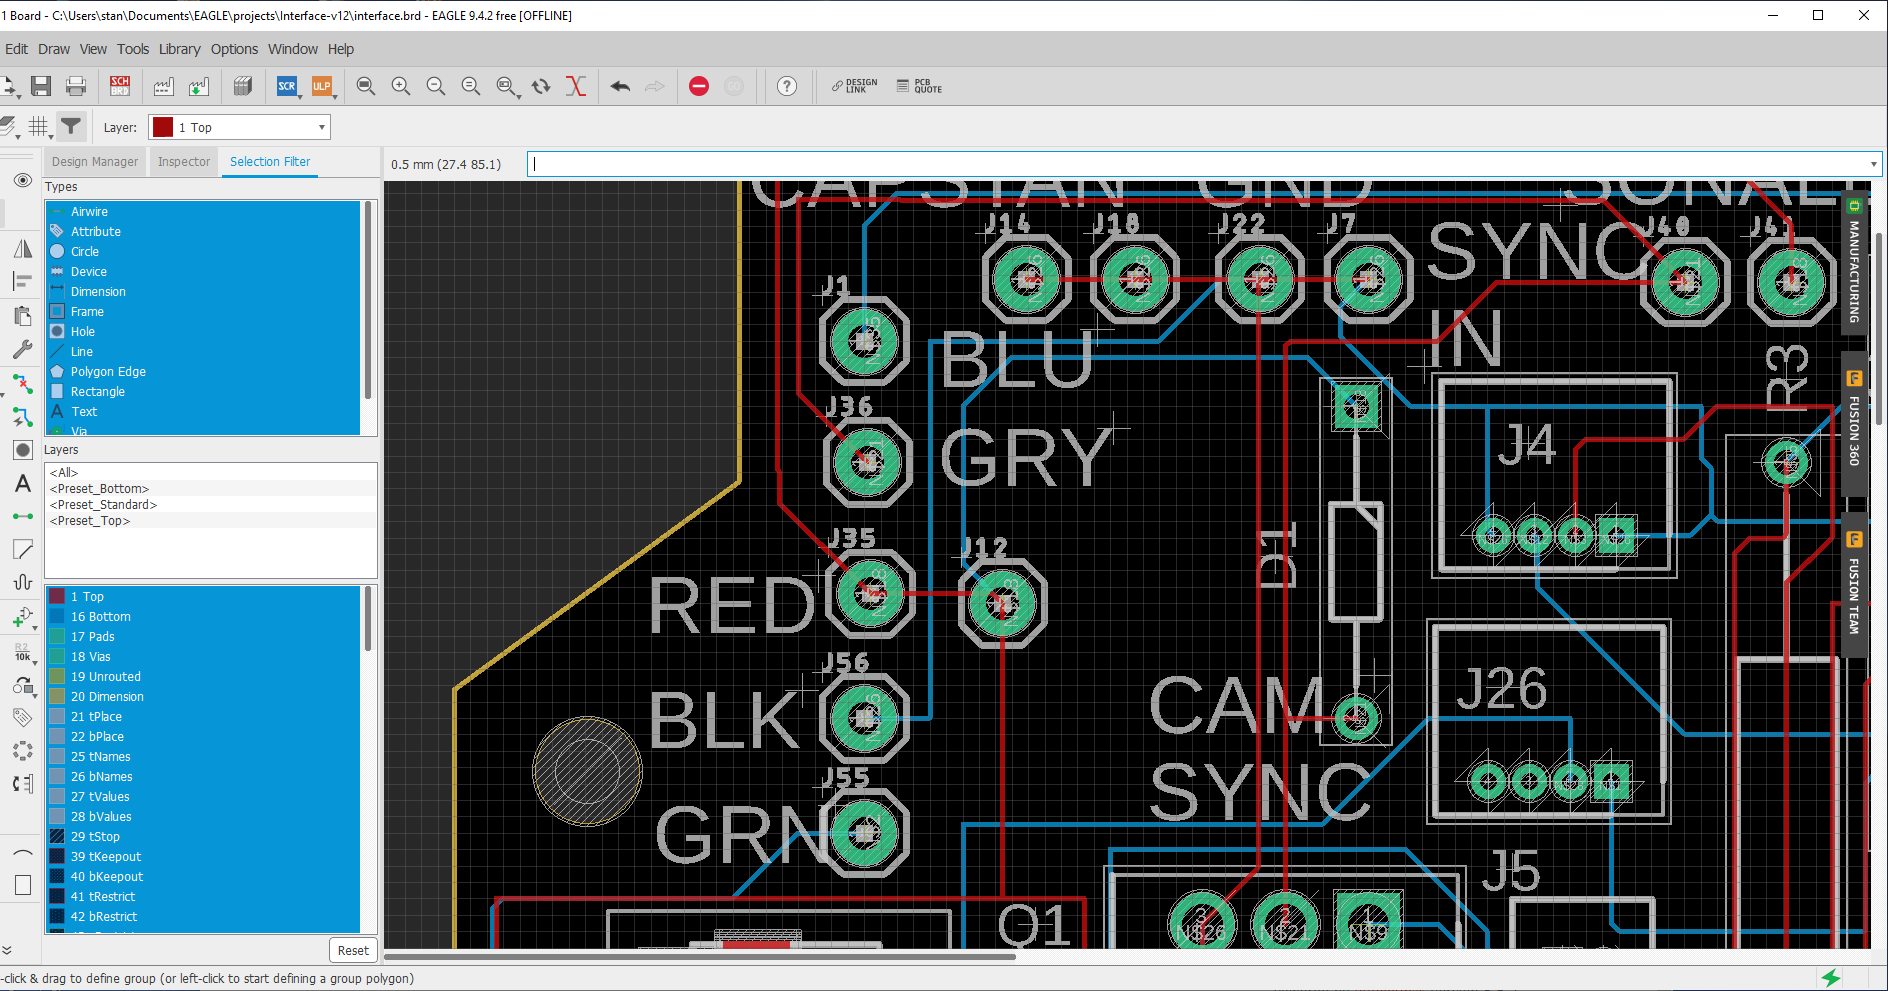Select the <Preset_Bottom> layer preset

click(x=211, y=489)
